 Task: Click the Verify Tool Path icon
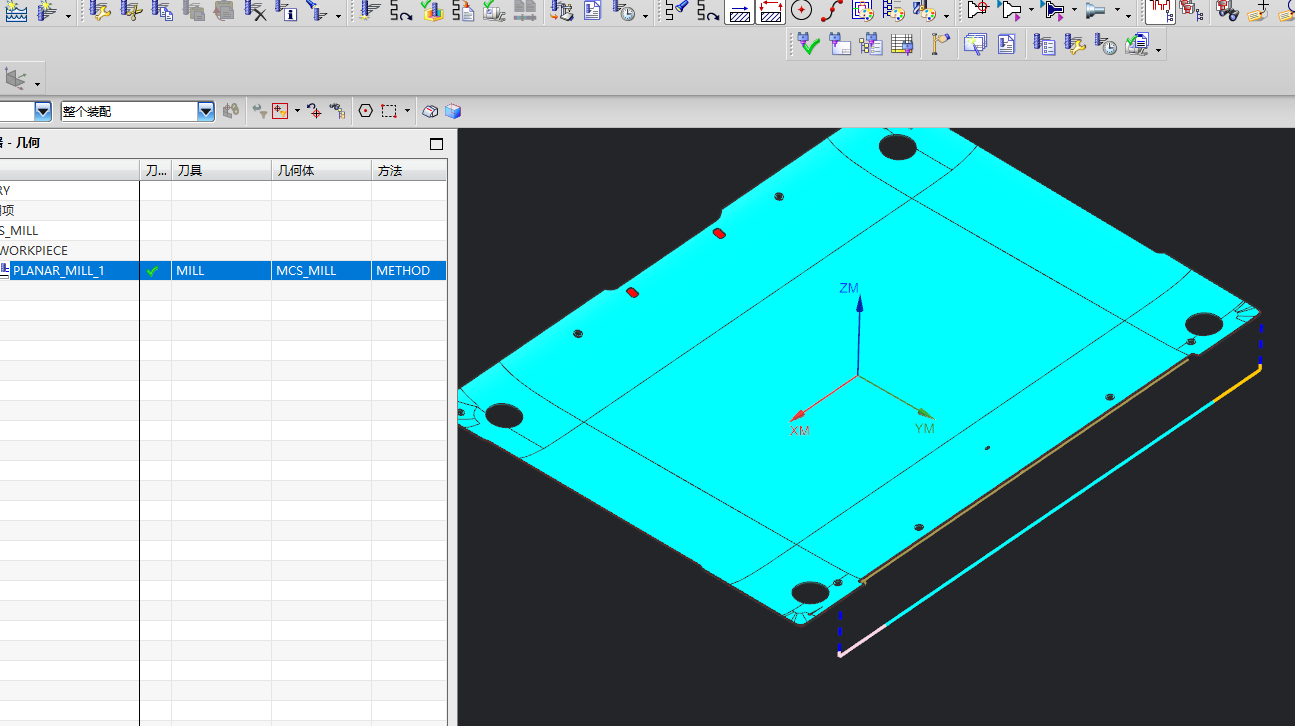click(432, 11)
